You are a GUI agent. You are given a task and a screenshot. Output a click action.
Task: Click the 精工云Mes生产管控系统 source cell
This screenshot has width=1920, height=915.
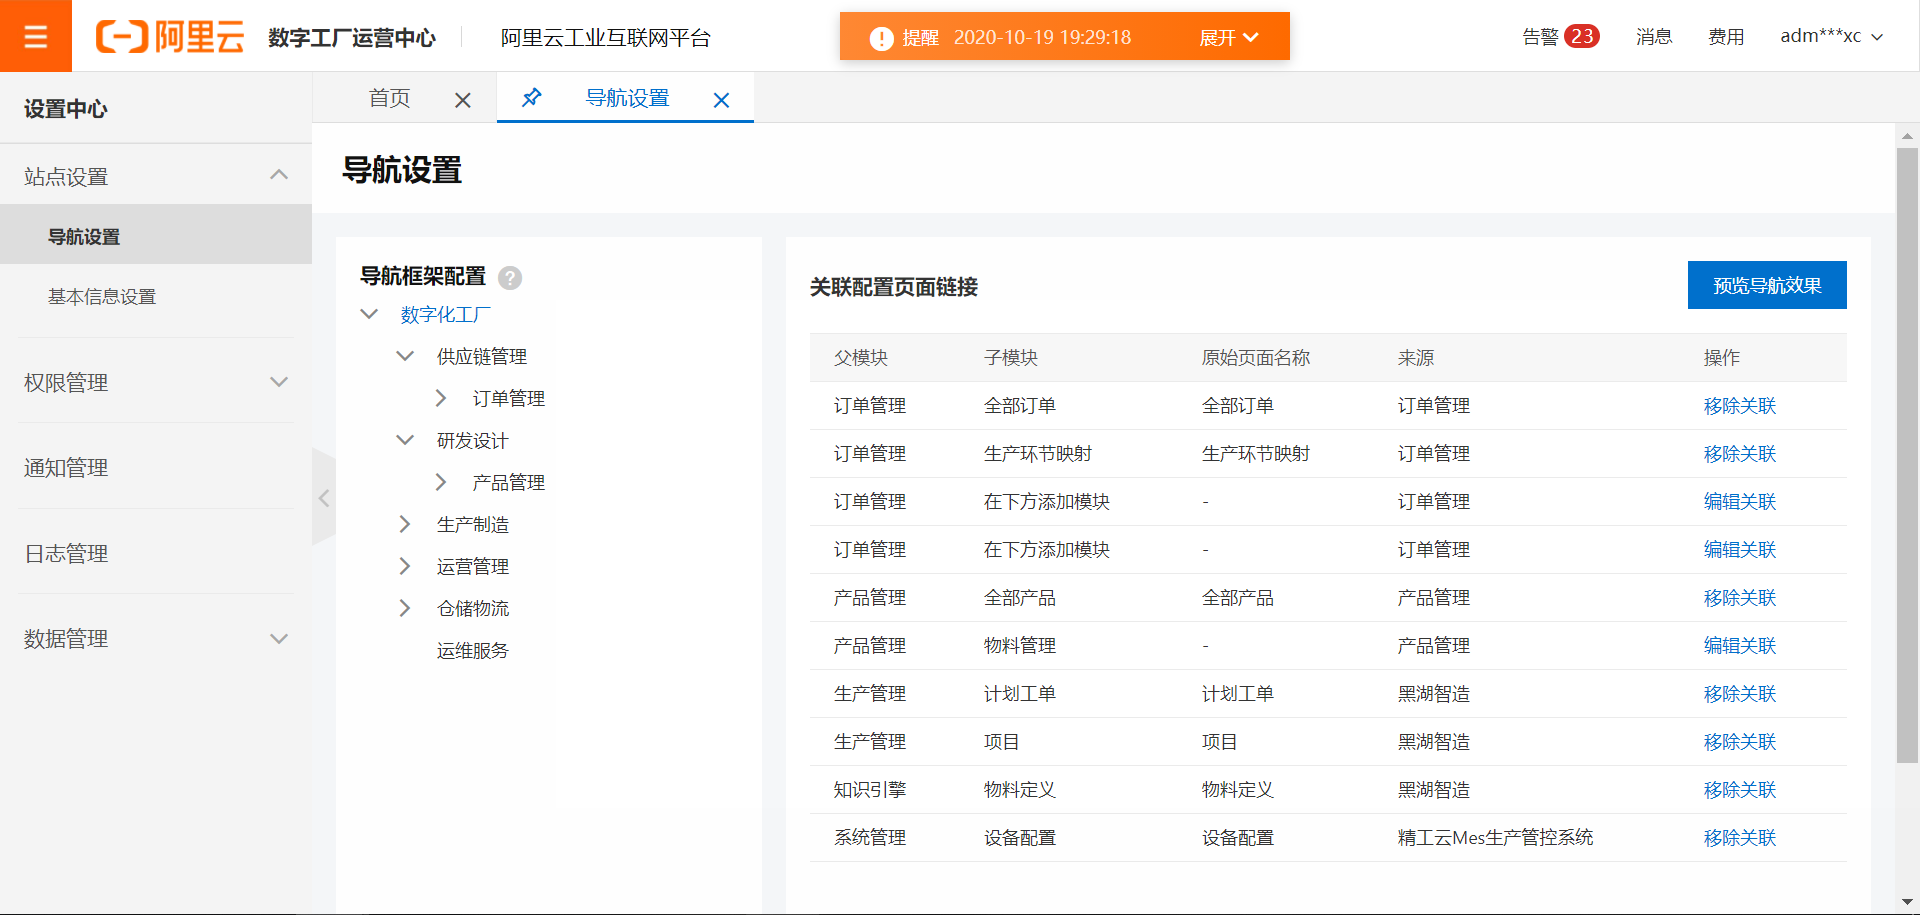pyautogui.click(x=1495, y=837)
